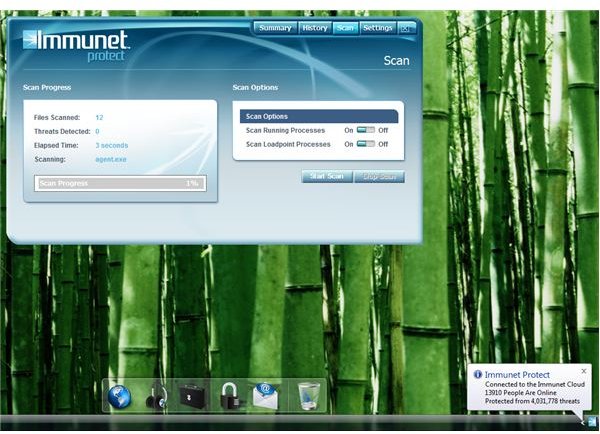Open the black briefcase dock icon

[x=192, y=397]
